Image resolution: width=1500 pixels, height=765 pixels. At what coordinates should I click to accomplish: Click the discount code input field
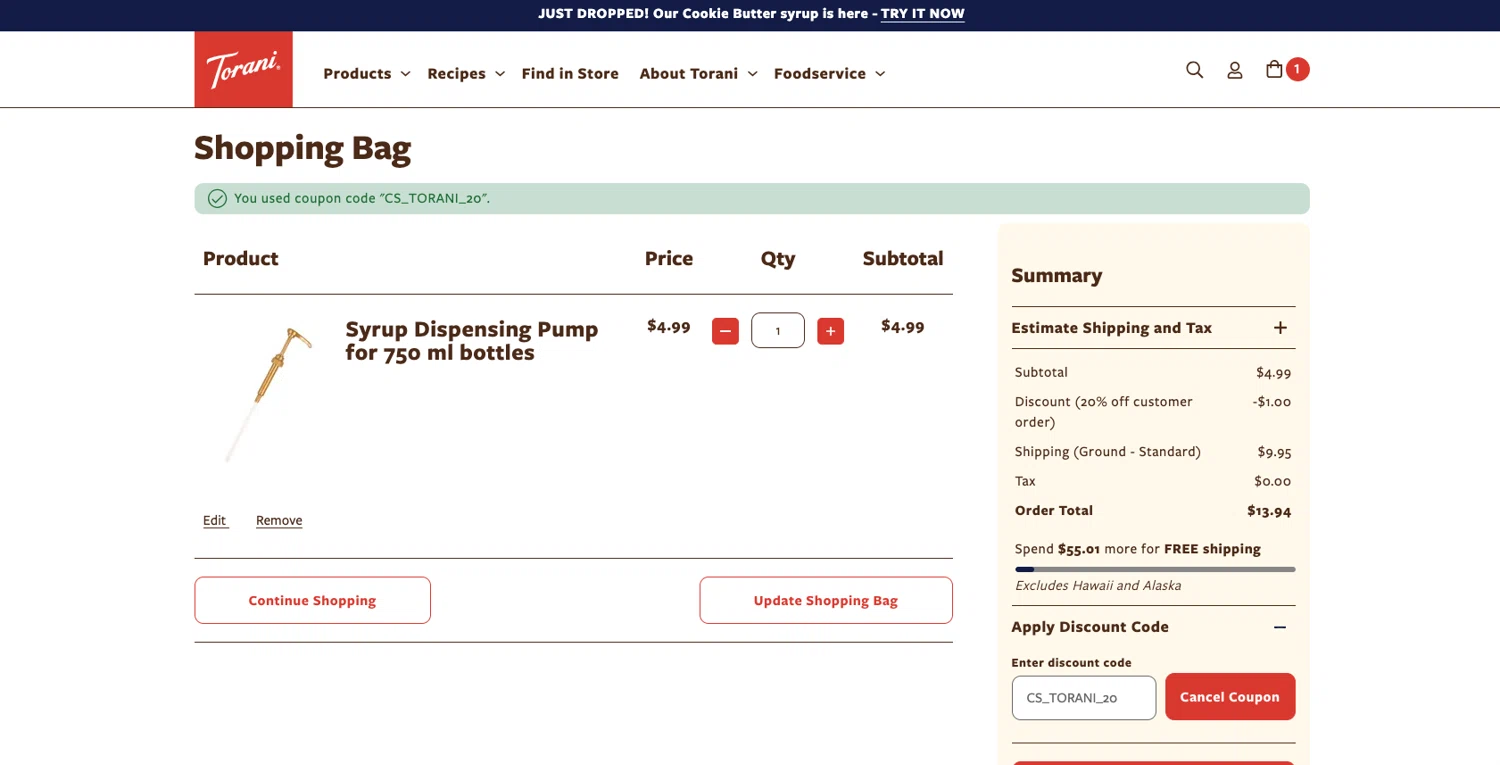click(1084, 698)
